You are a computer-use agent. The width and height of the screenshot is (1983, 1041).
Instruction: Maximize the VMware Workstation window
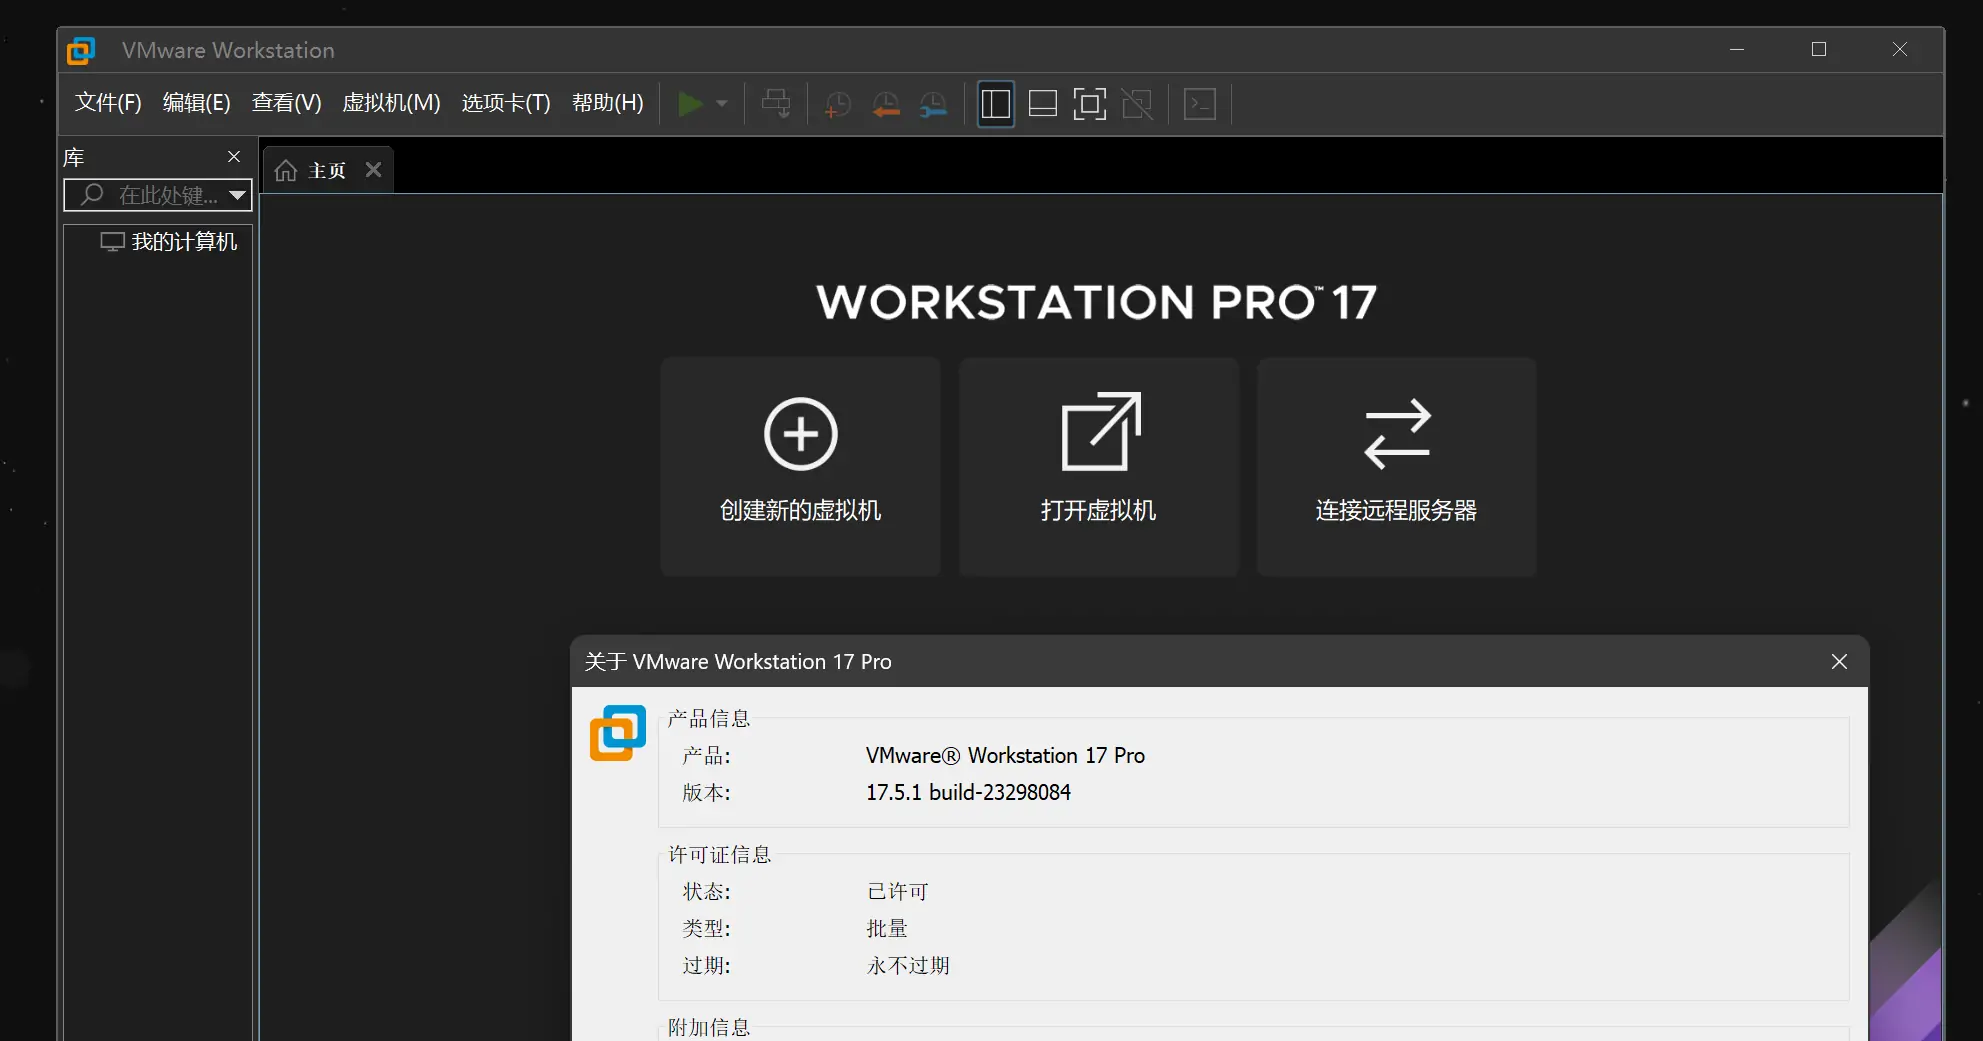coord(1819,50)
